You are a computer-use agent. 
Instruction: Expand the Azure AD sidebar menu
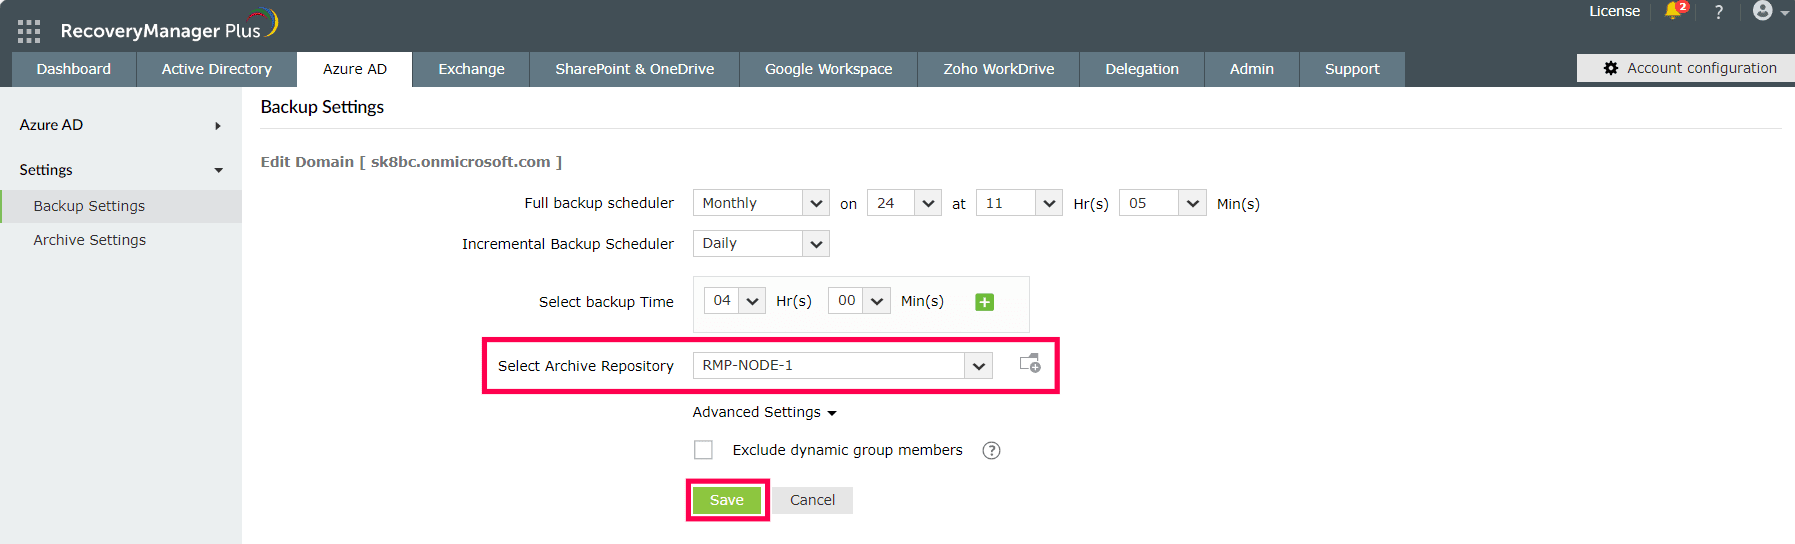coord(120,125)
